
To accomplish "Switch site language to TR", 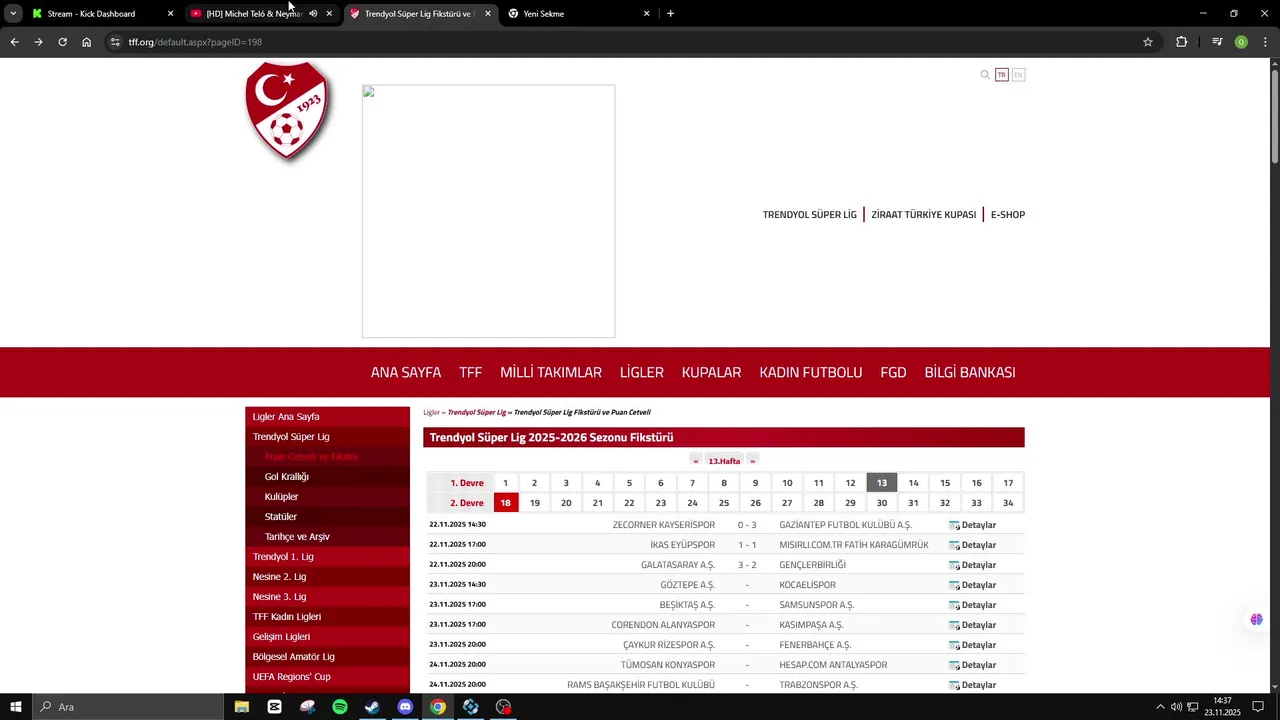I will pos(1002,75).
